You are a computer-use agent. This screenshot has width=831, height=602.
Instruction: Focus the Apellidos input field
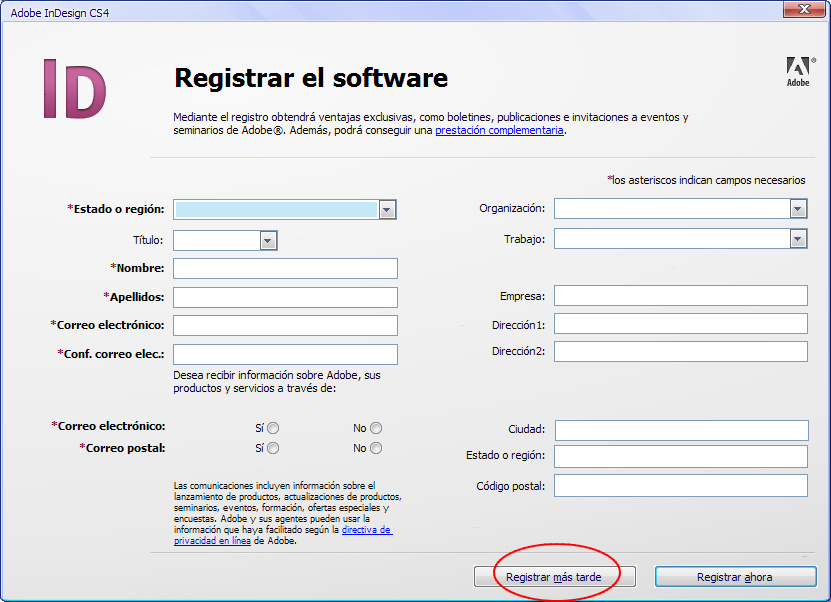tap(285, 297)
